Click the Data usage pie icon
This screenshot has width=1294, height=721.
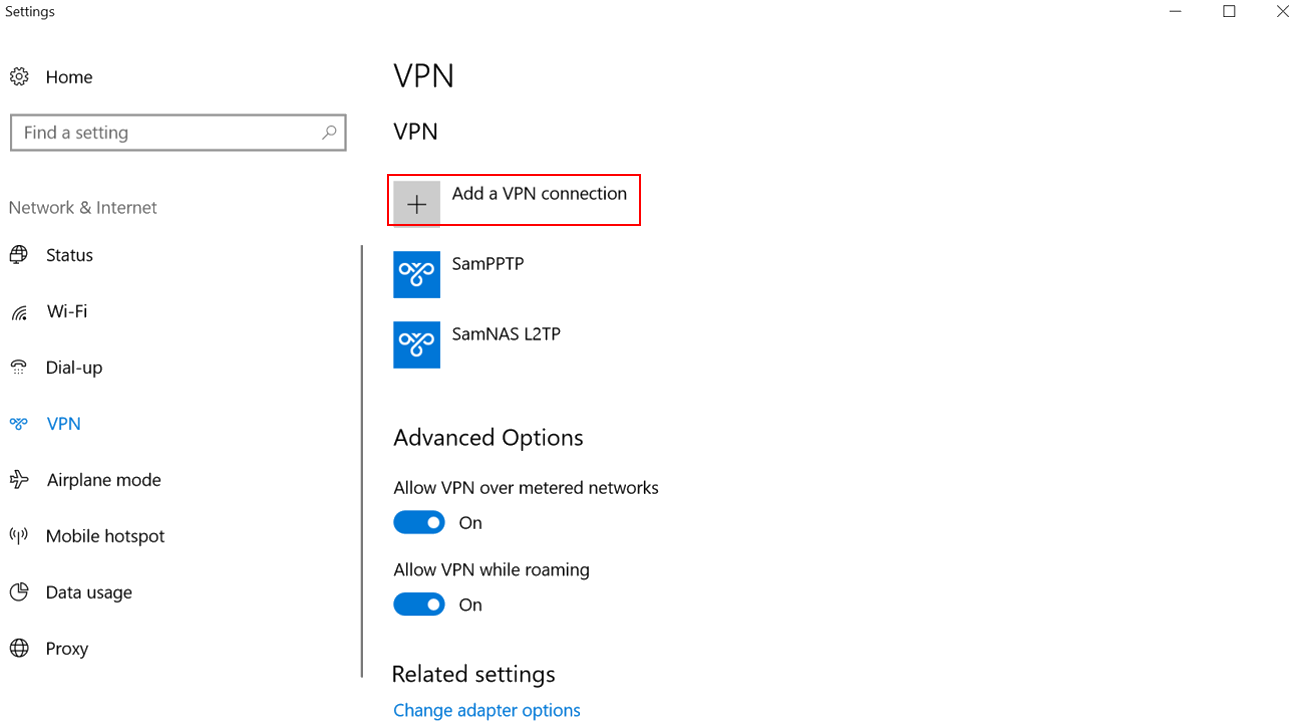pos(19,592)
